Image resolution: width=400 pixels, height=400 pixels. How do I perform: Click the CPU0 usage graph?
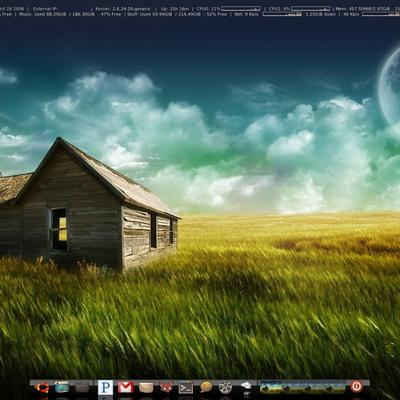(241, 9)
